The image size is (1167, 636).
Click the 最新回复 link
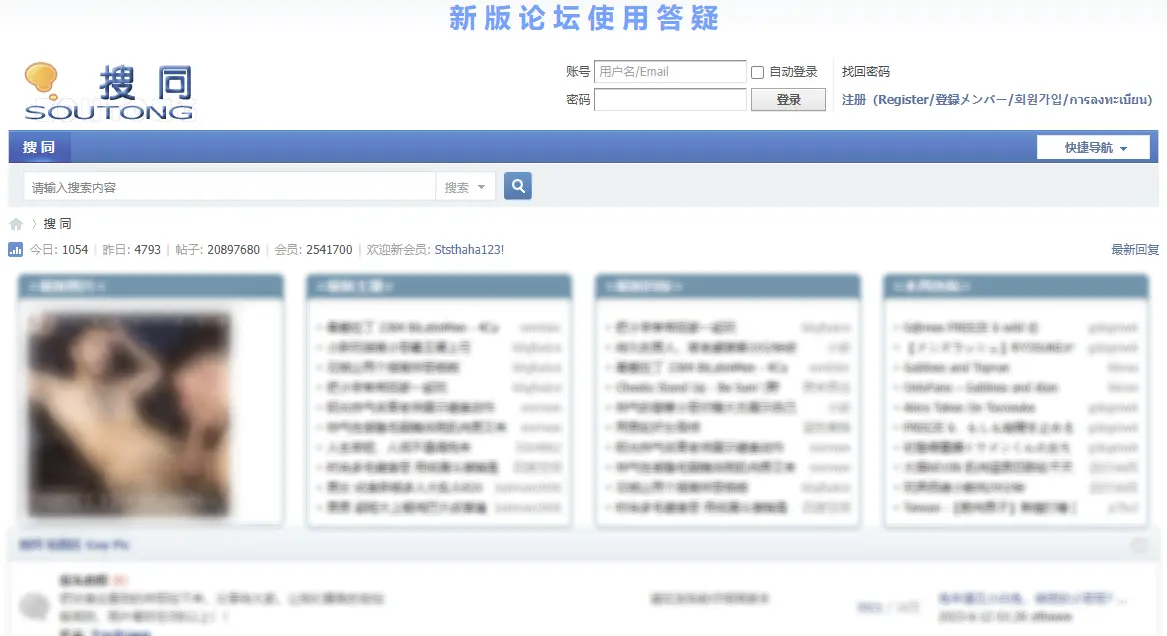(1134, 250)
